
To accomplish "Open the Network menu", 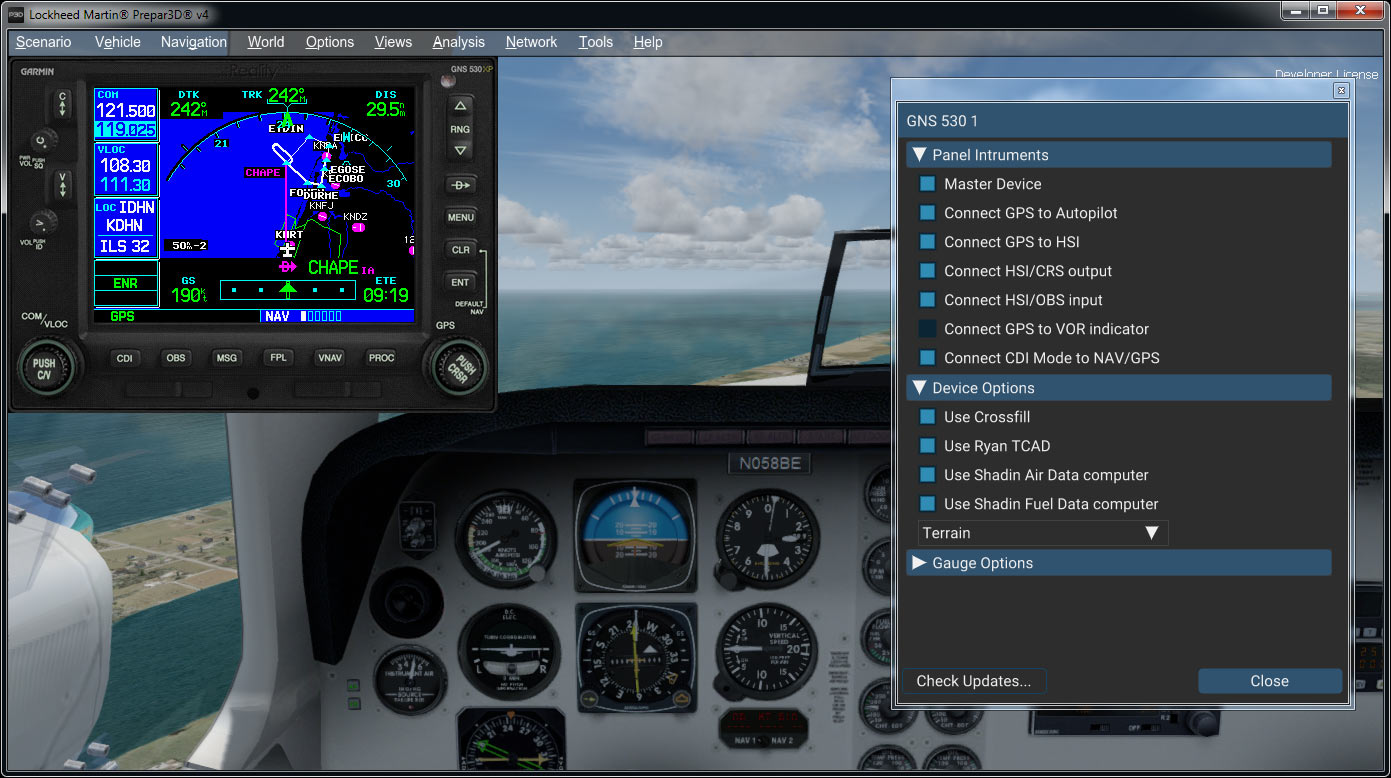I will click(x=531, y=42).
